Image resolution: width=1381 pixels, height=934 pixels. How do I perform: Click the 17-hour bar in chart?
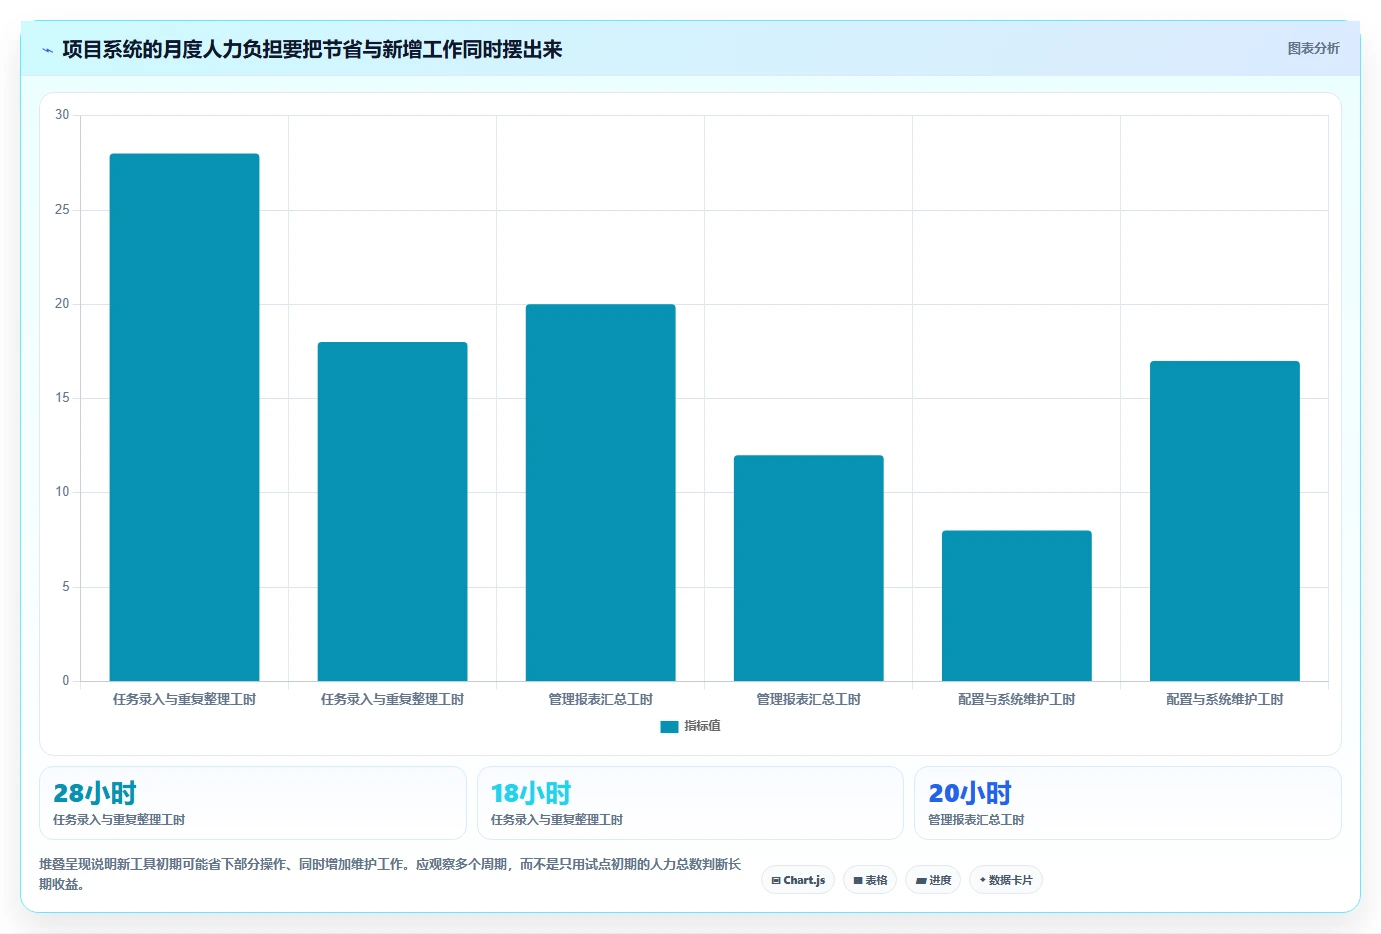(x=1224, y=521)
